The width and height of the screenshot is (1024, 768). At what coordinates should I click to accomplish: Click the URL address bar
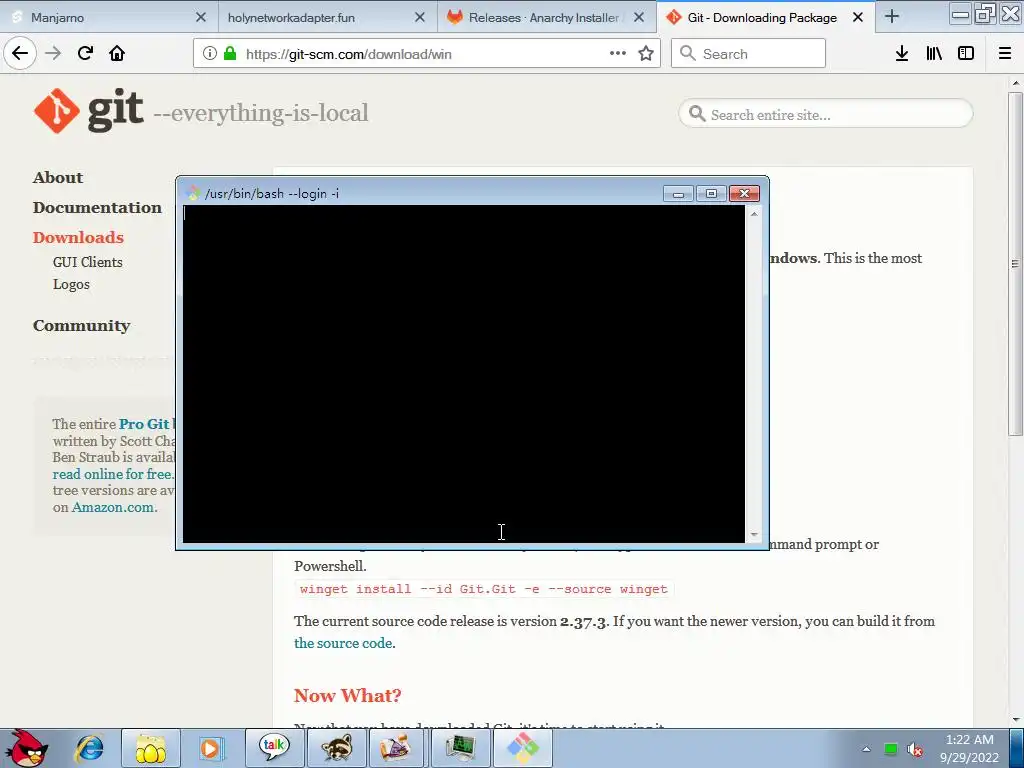click(424, 54)
